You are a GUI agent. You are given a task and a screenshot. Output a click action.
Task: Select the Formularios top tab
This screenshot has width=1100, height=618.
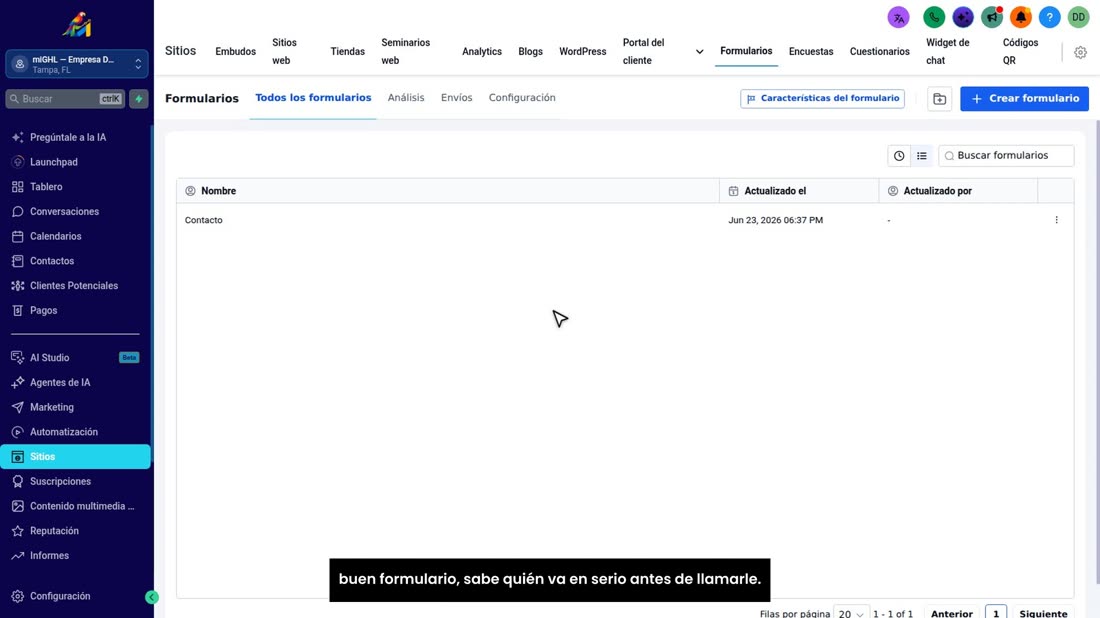[x=746, y=51]
